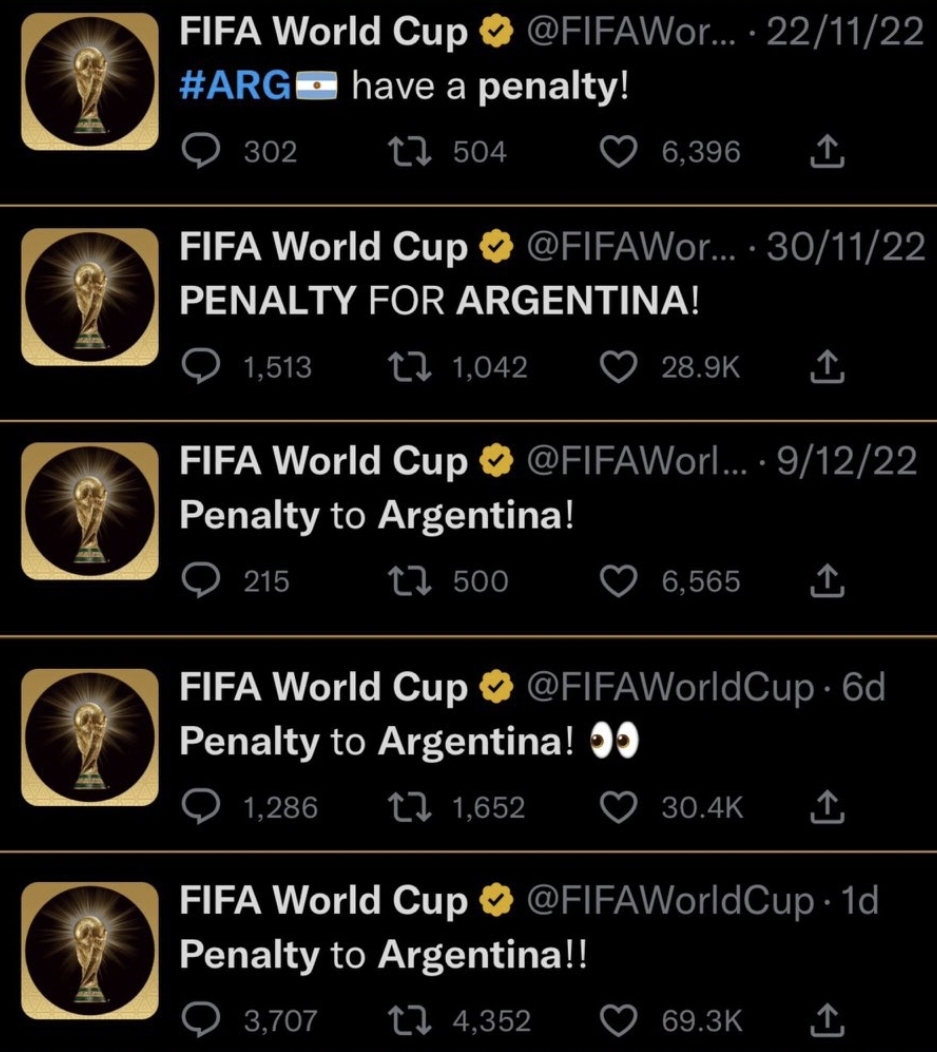Share the 22/11/22 '#ARG have a penalty!' tweet

827,152
